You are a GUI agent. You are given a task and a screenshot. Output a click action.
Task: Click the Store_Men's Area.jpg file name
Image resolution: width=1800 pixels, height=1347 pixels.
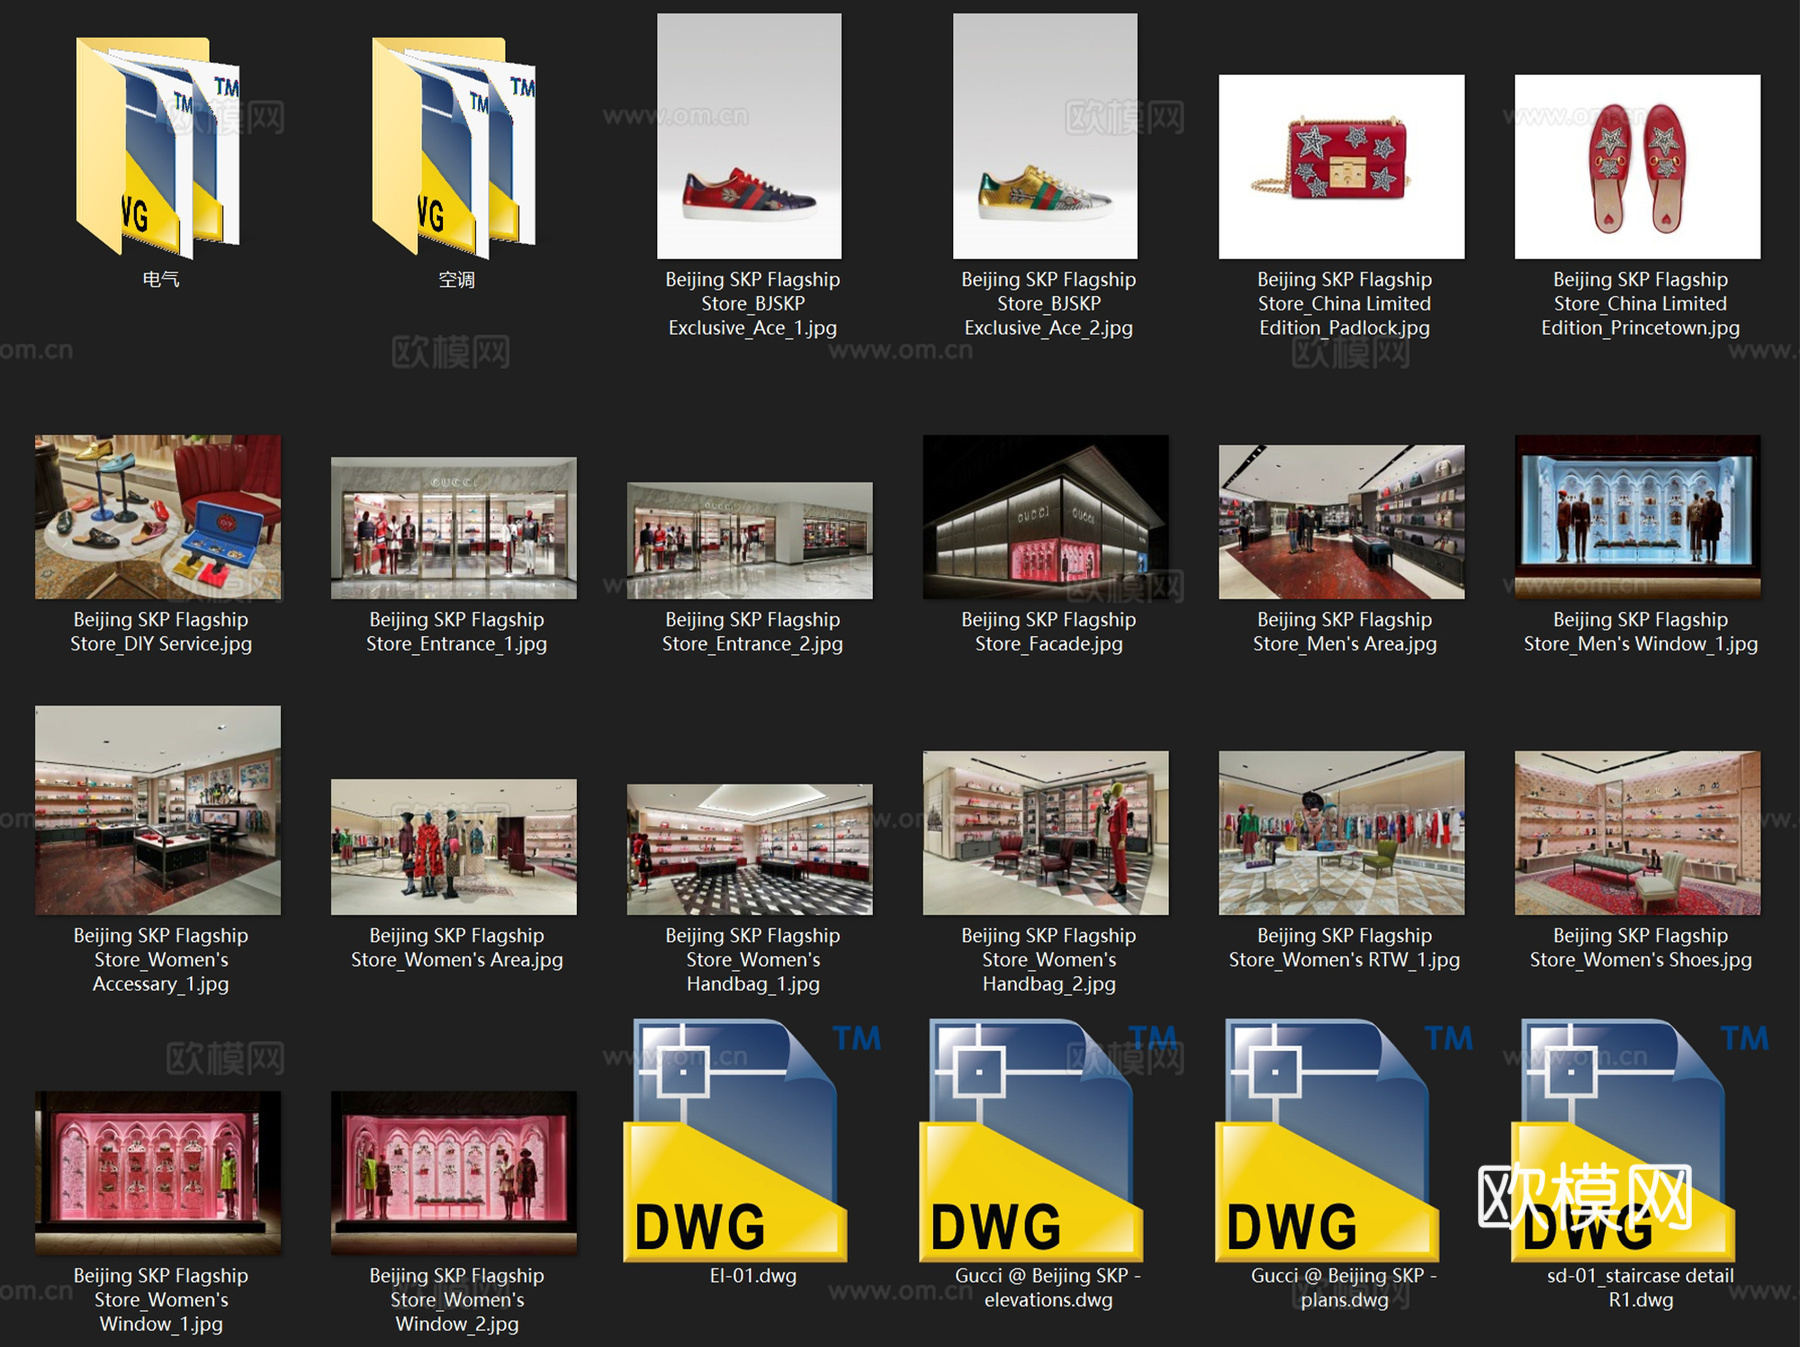[1345, 632]
